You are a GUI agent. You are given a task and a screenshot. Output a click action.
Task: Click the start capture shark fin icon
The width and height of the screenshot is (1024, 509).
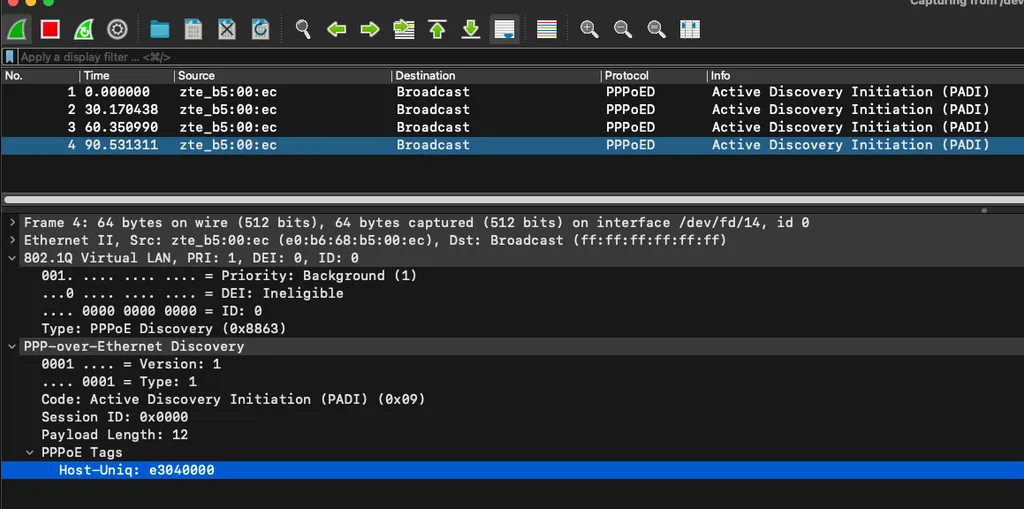tap(17, 29)
